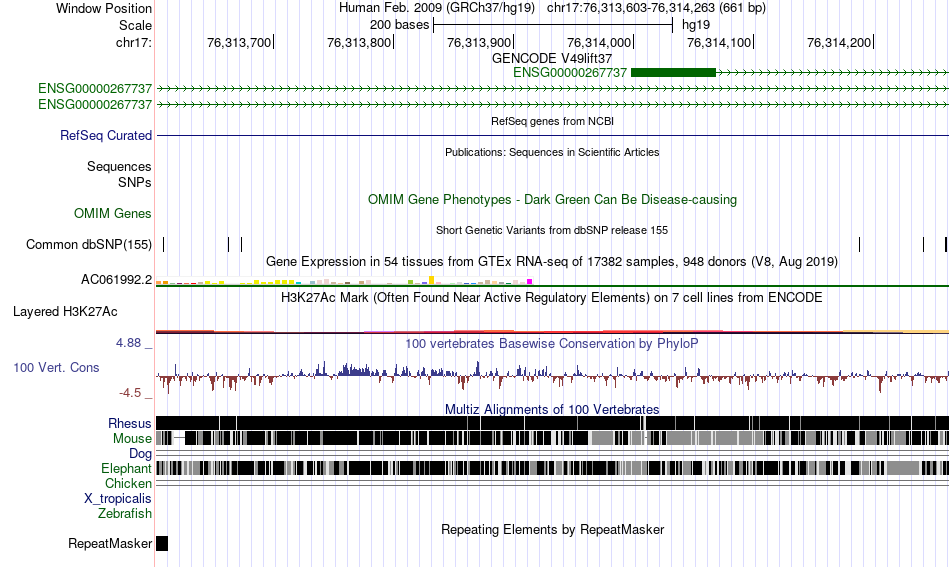The width and height of the screenshot is (950, 567).
Task: Click the Mouse alignment label
Action: 132,438
